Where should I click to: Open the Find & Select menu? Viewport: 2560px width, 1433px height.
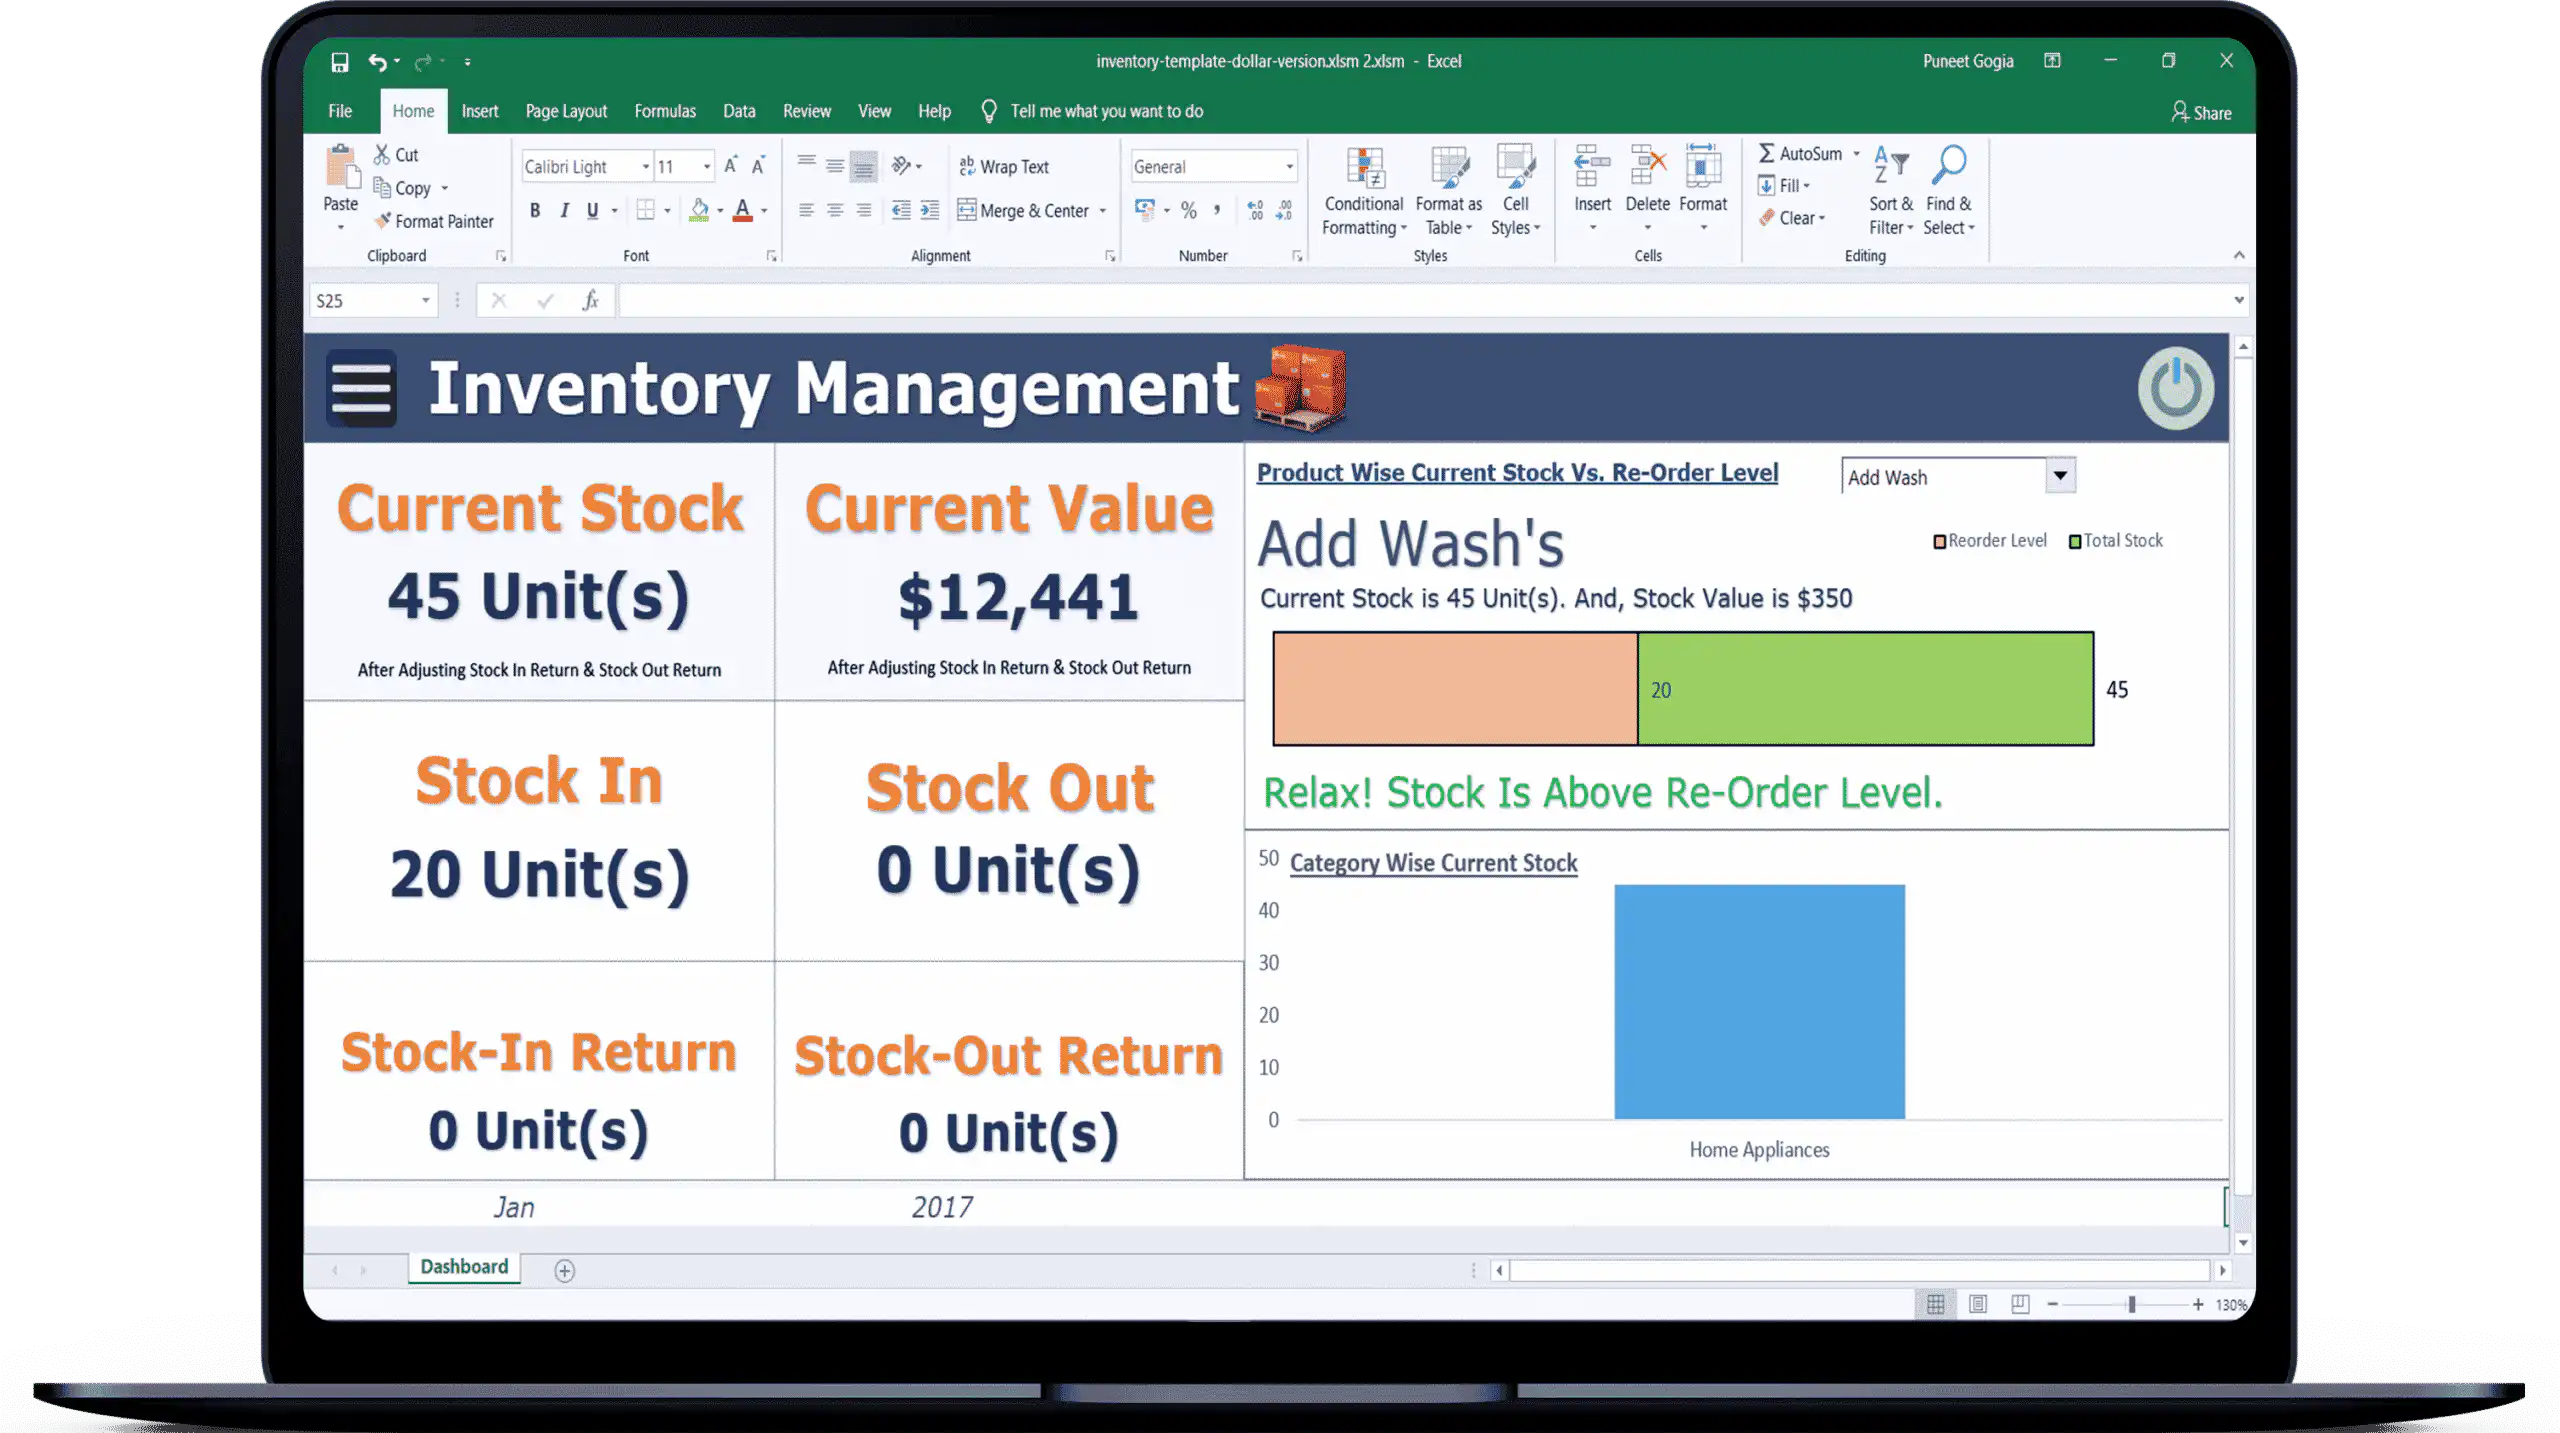1949,191
